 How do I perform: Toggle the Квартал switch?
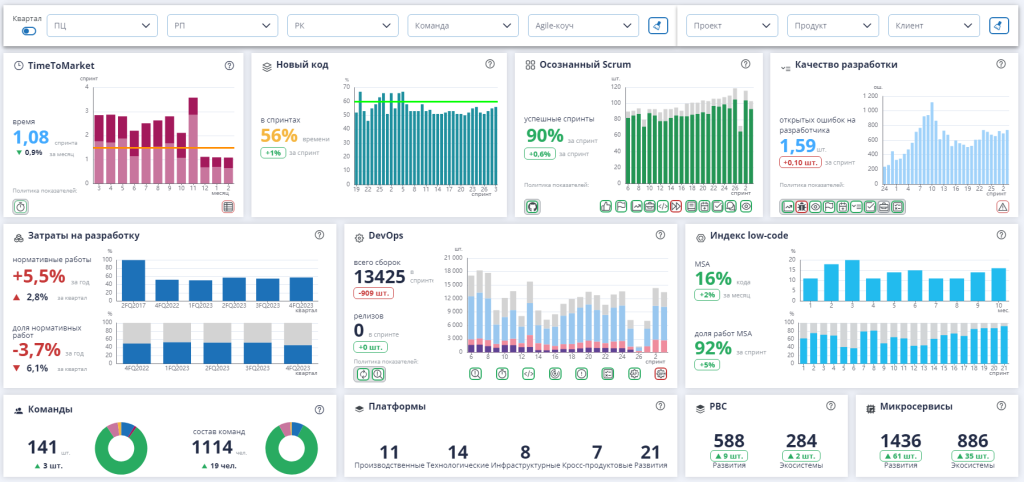[x=29, y=31]
